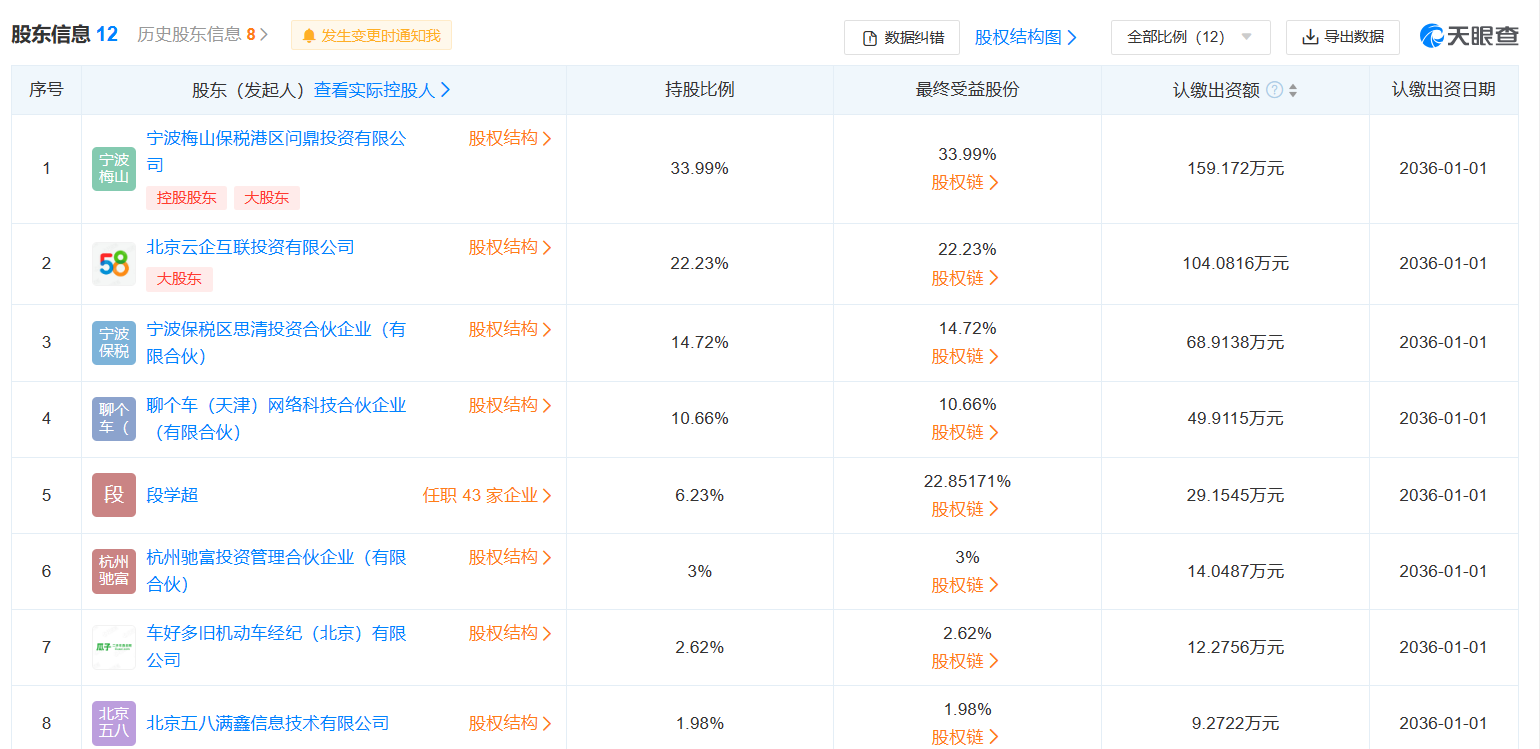Open 股权链 under 22.85171% final share
The width and height of the screenshot is (1540, 749).
[965, 509]
